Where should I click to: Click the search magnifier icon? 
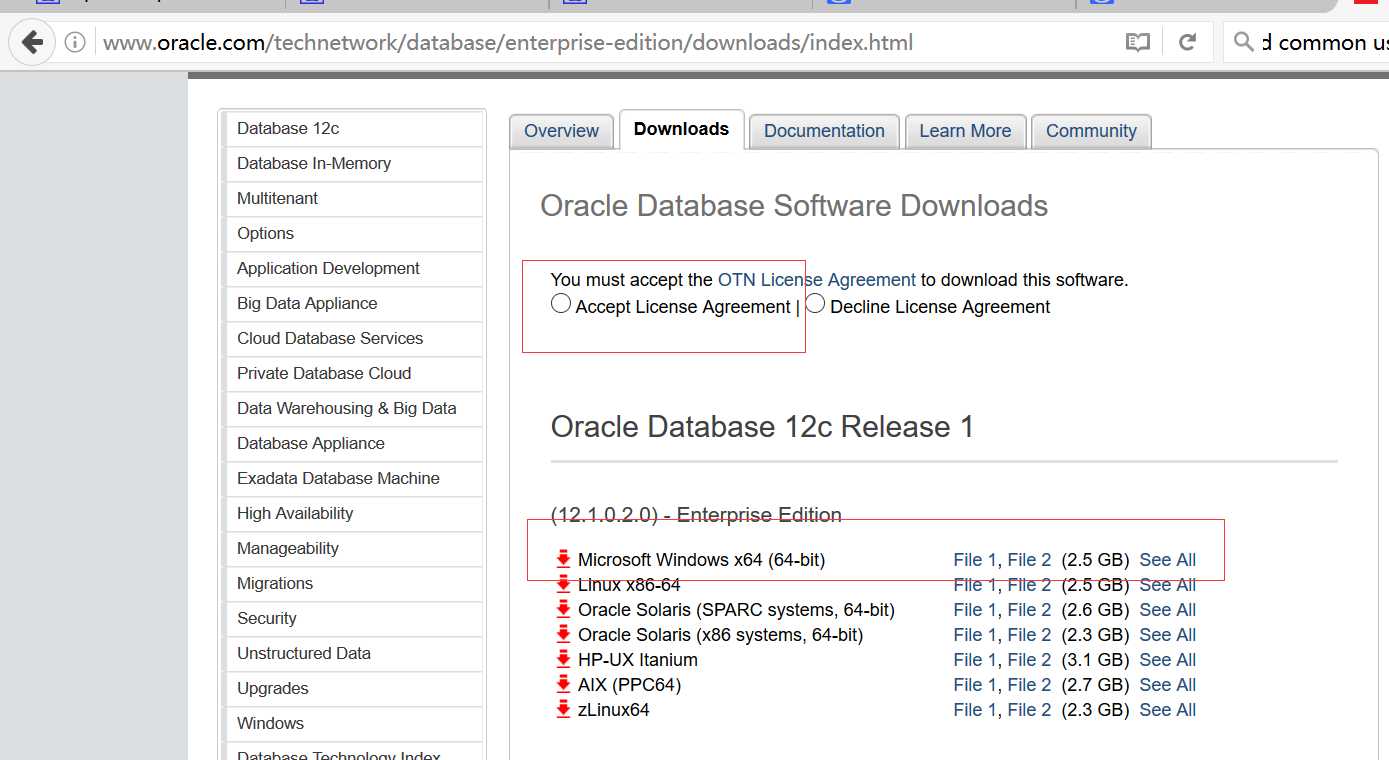point(1244,43)
